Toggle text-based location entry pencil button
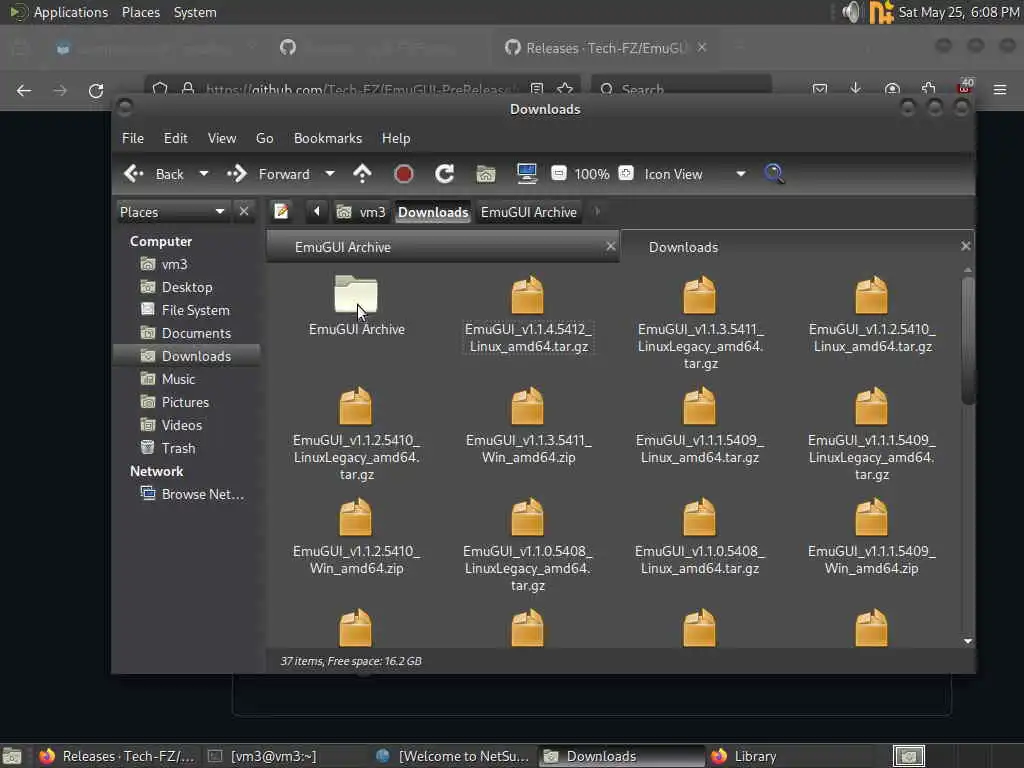1024x768 pixels. click(x=282, y=212)
